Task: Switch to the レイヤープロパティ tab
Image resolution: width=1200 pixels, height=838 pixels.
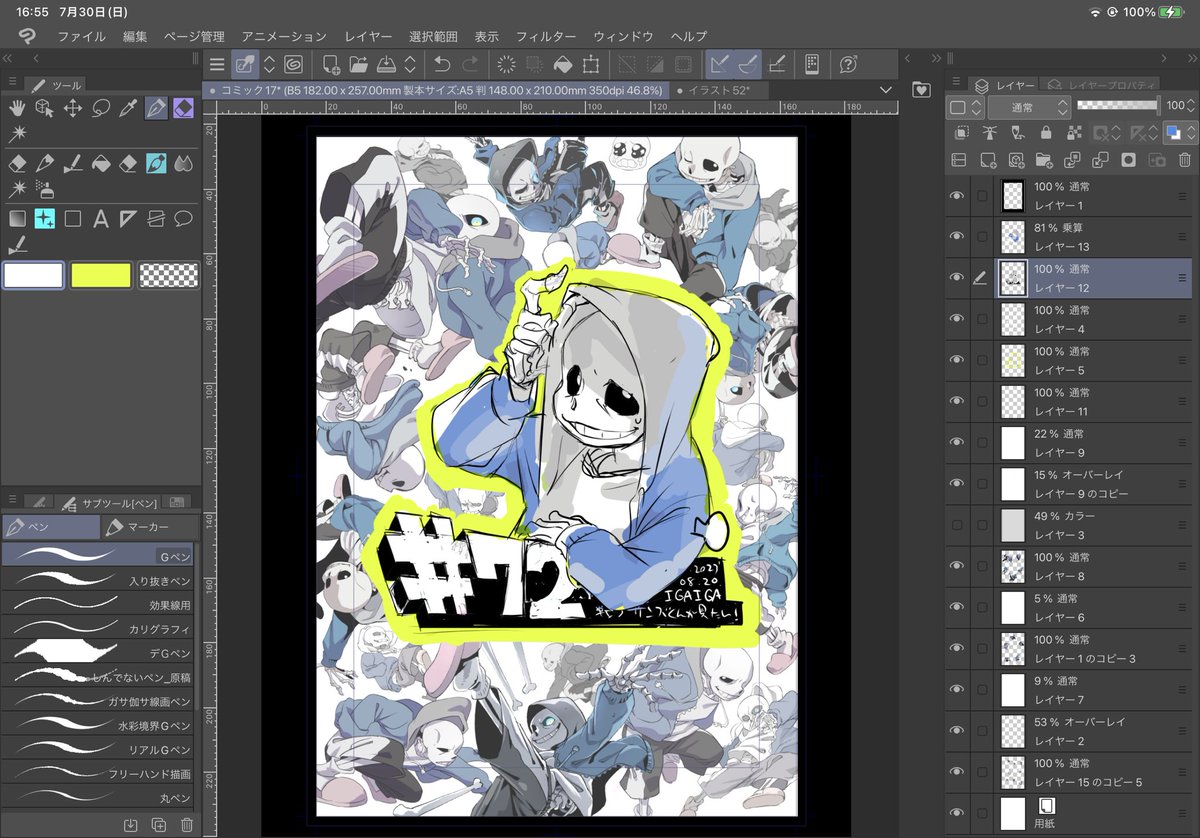Action: 1101,86
